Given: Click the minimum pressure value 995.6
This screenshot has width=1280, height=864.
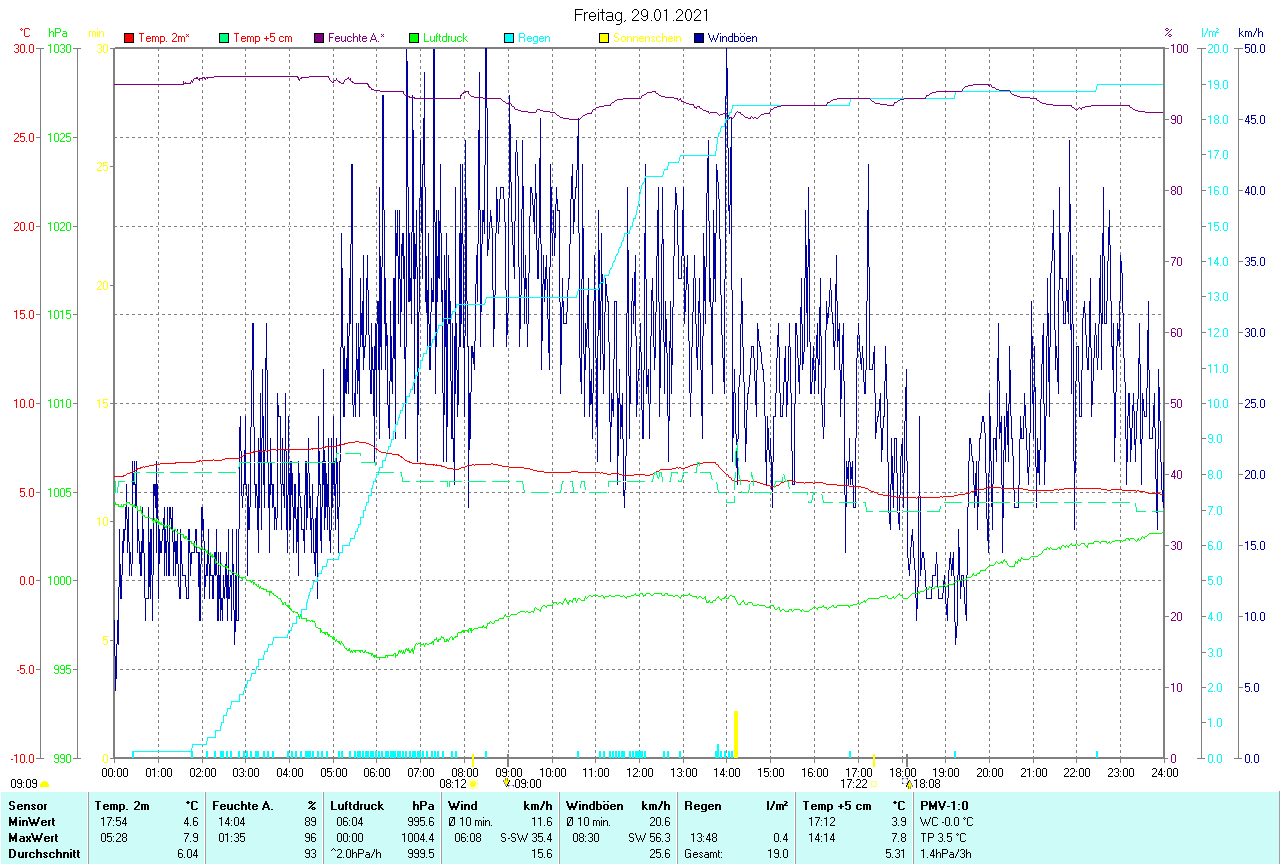Looking at the screenshot, I should (x=421, y=822).
